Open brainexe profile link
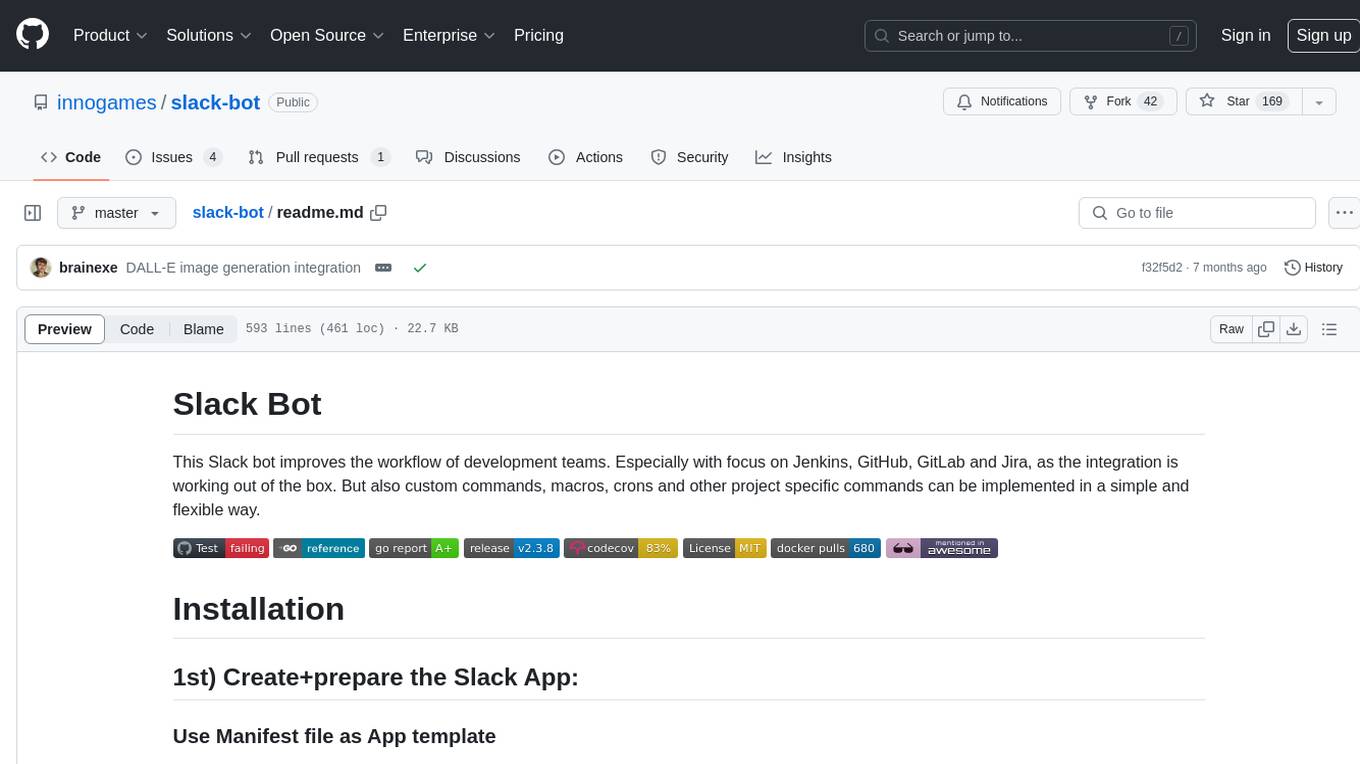Image resolution: width=1360 pixels, height=764 pixels. 88,268
